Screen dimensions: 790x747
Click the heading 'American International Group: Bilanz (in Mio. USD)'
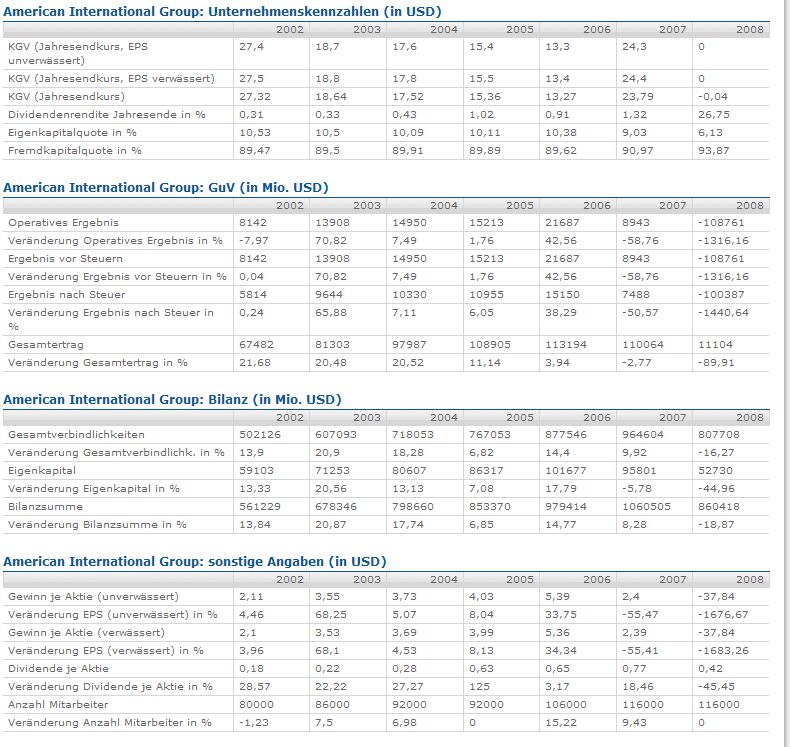point(172,400)
